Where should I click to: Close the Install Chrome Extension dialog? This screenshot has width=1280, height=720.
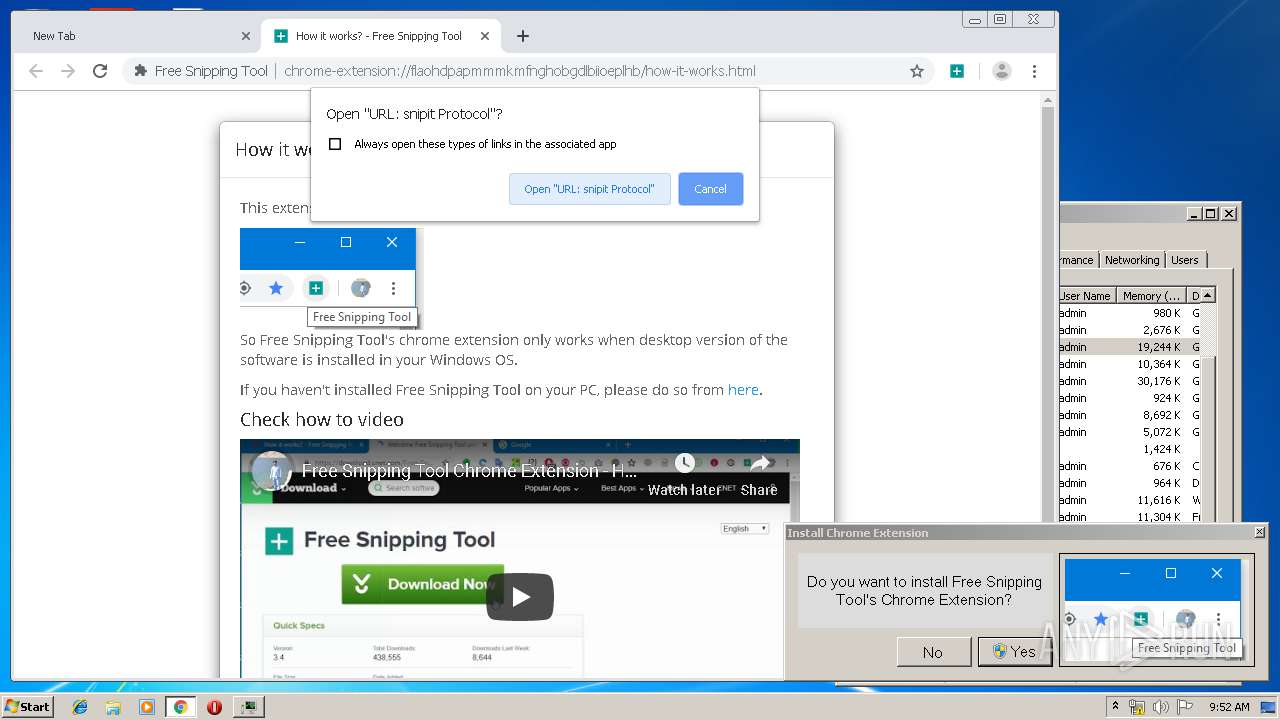pyautogui.click(x=1259, y=532)
